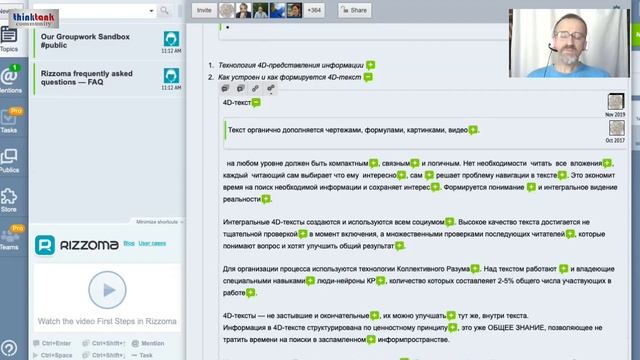Click the copy-link chain icon in blip toolbar

[256, 88]
